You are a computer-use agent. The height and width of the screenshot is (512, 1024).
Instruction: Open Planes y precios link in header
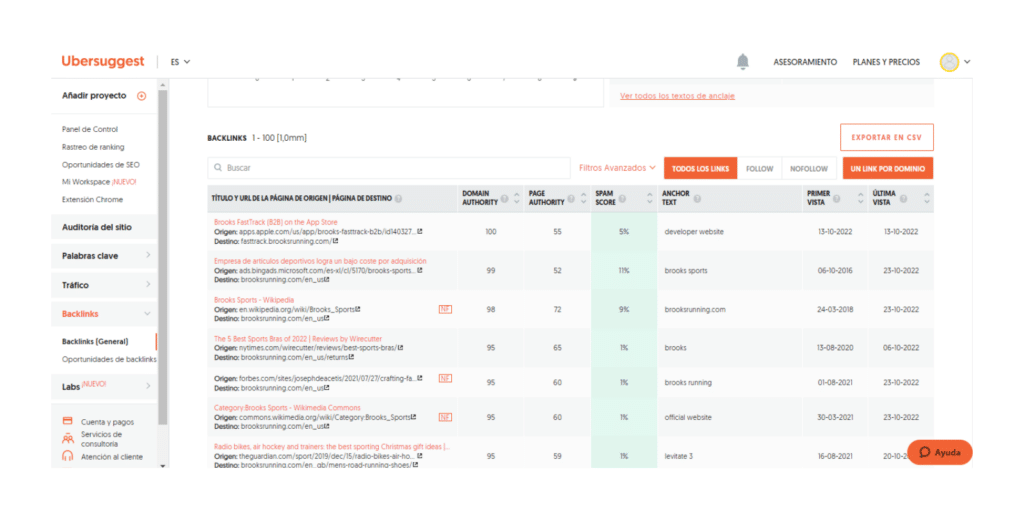point(886,62)
